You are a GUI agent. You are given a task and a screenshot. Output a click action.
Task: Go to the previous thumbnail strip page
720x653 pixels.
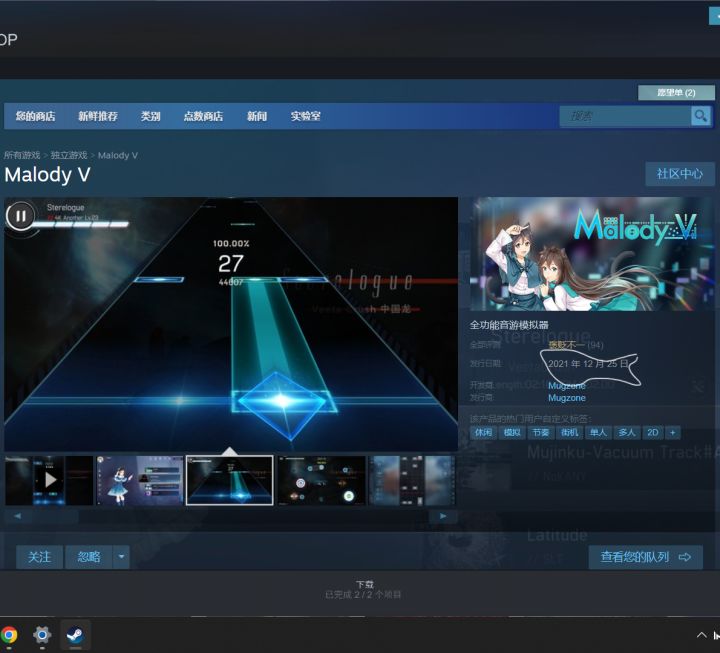[x=17, y=516]
